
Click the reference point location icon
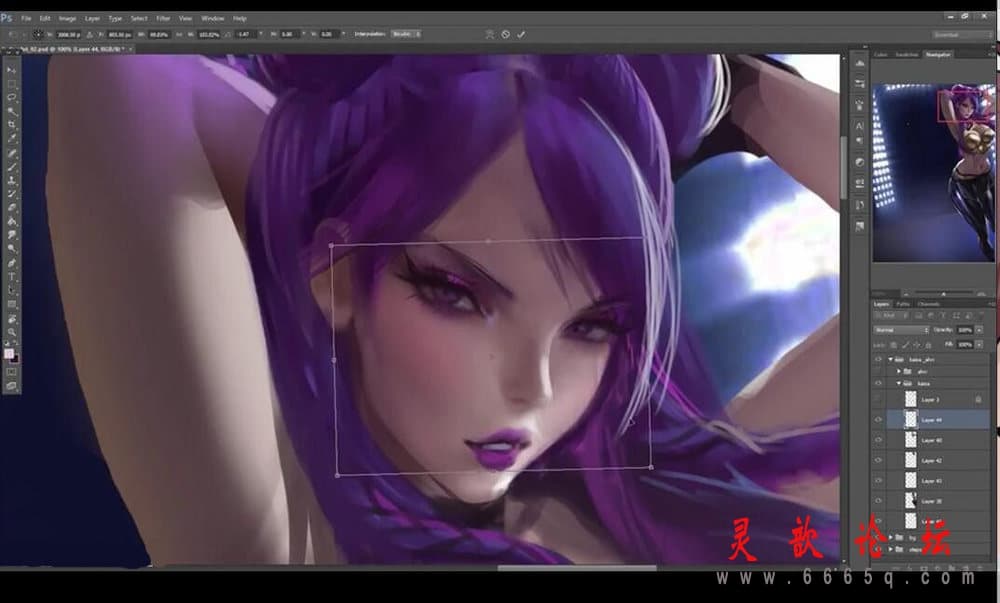(38, 34)
